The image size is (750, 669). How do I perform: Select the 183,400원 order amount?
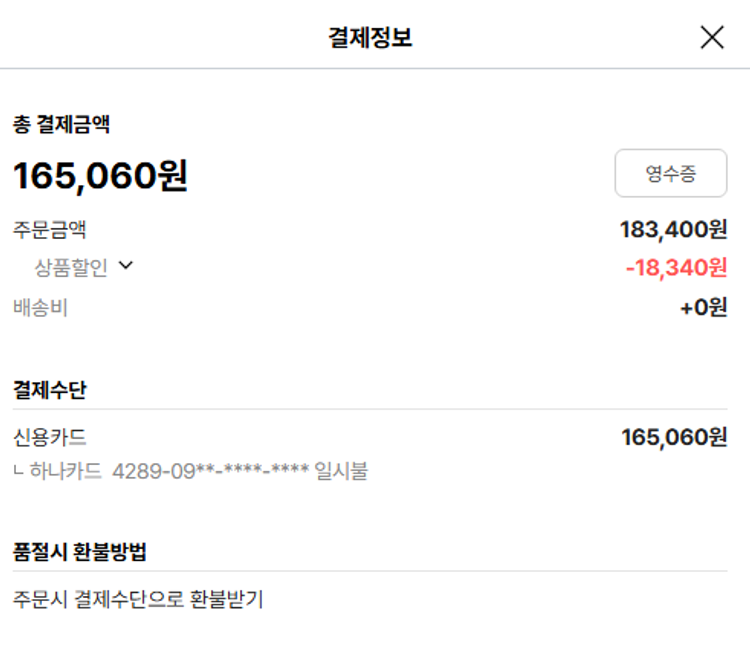[673, 230]
